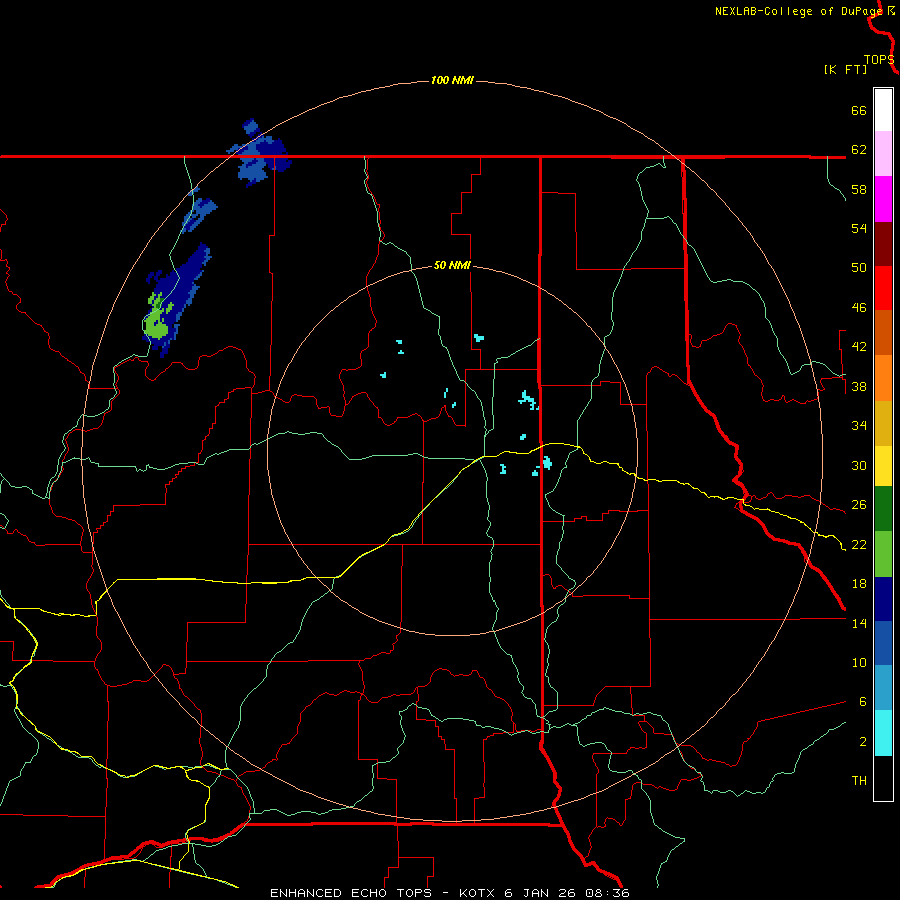Click the 50 NMI range ring label
900x900 pixels.
click(x=452, y=265)
